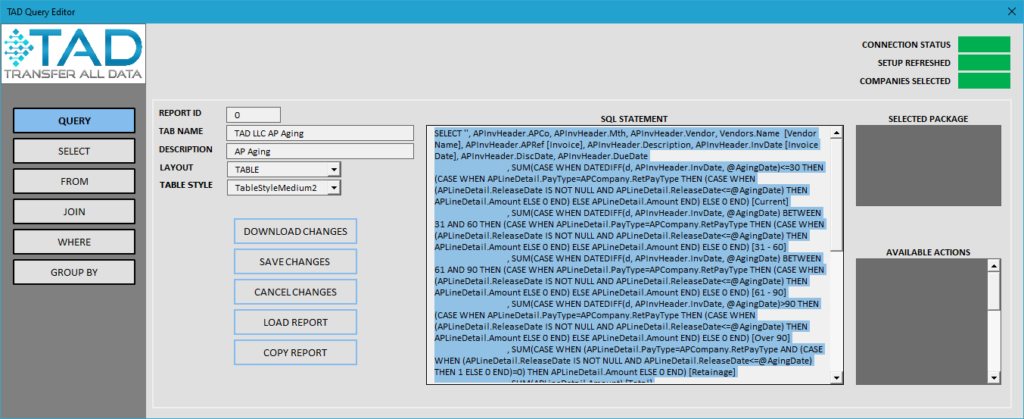Open the FROM section
This screenshot has width=1024, height=419.
74,181
